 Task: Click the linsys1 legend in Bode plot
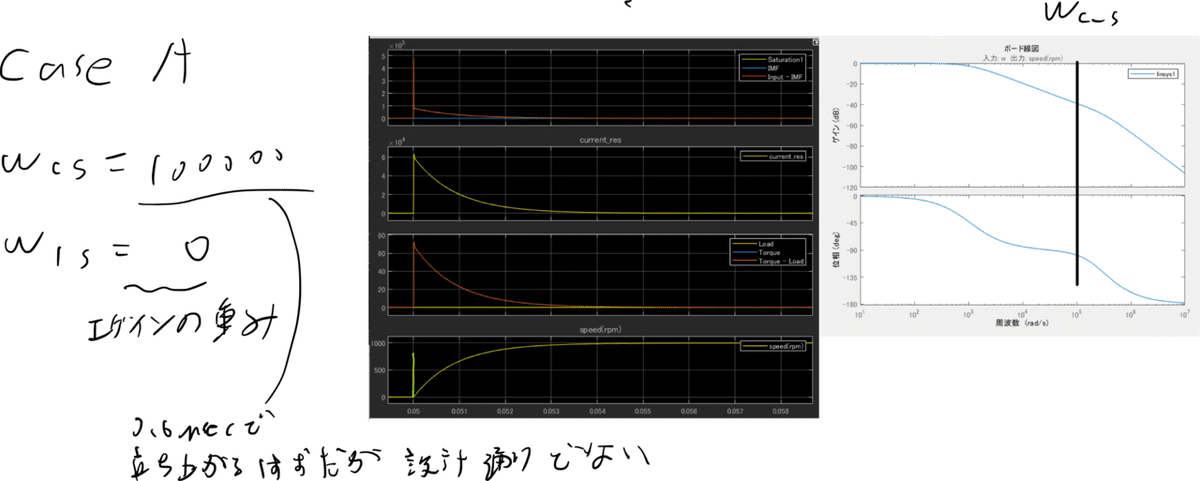pyautogui.click(x=1154, y=73)
